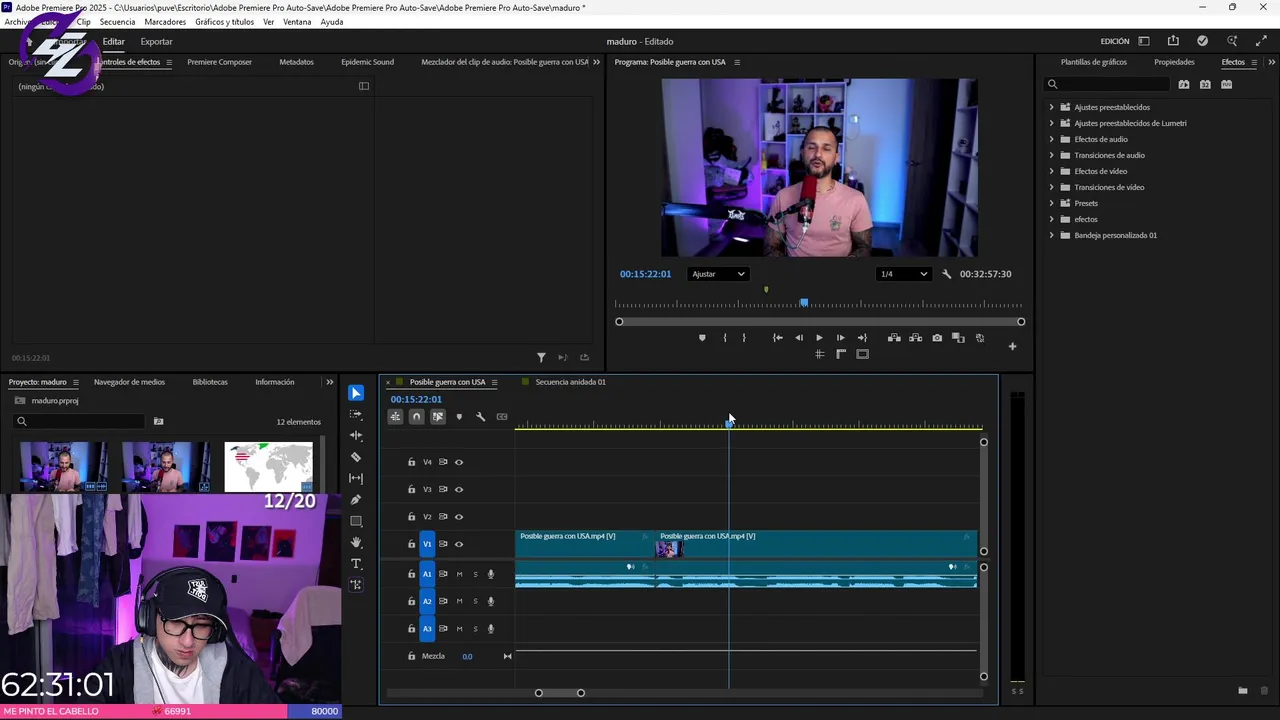
Task: Expand the Efectos de video bin
Action: (1052, 171)
